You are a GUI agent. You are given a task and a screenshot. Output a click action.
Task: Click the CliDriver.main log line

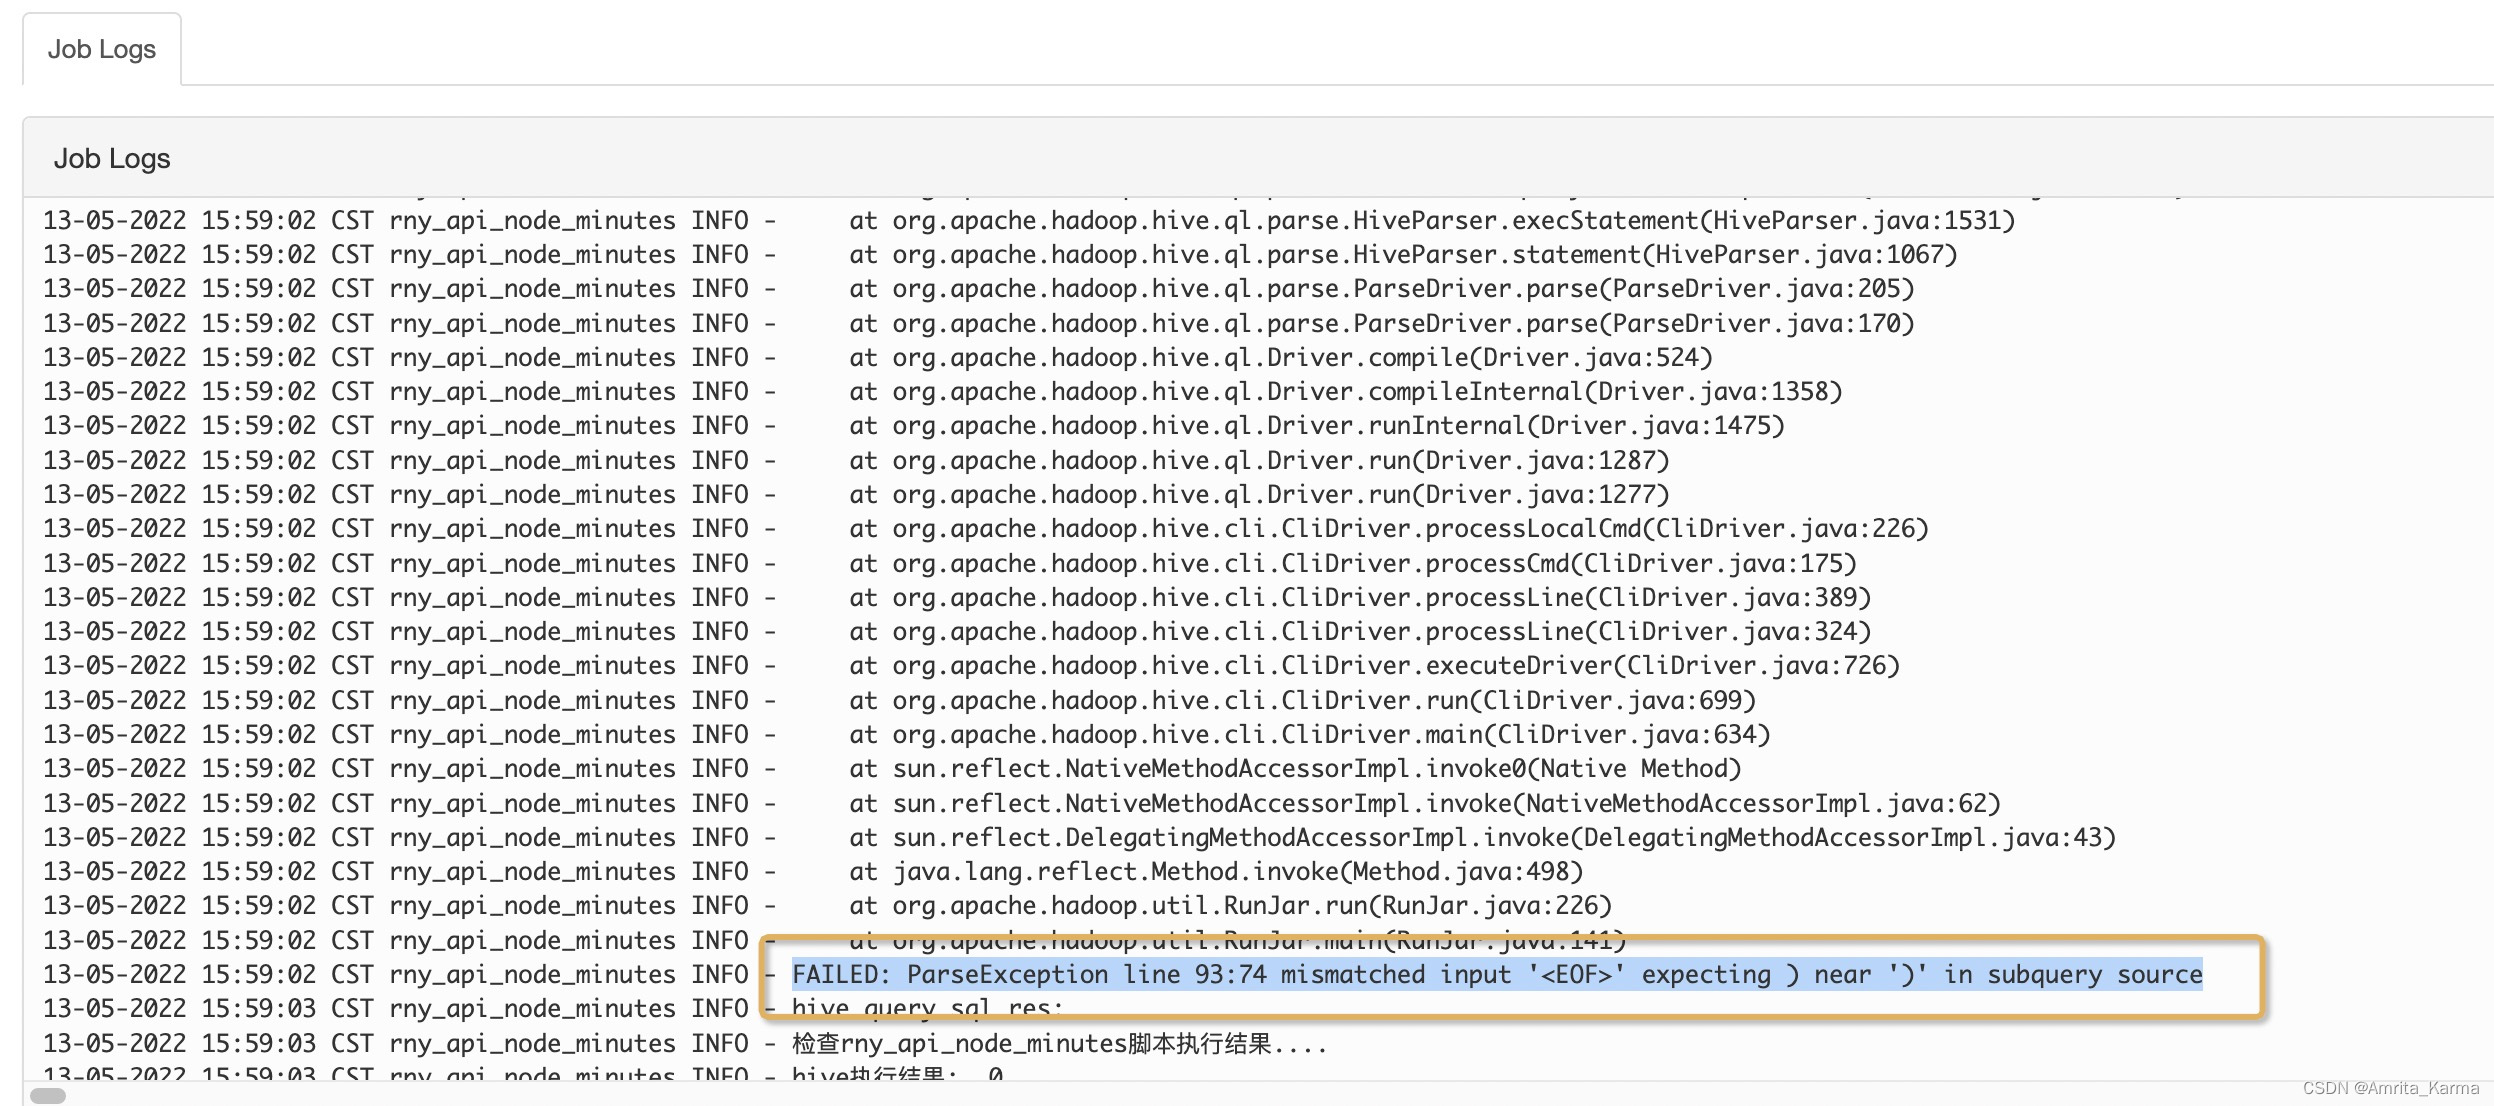[1309, 735]
